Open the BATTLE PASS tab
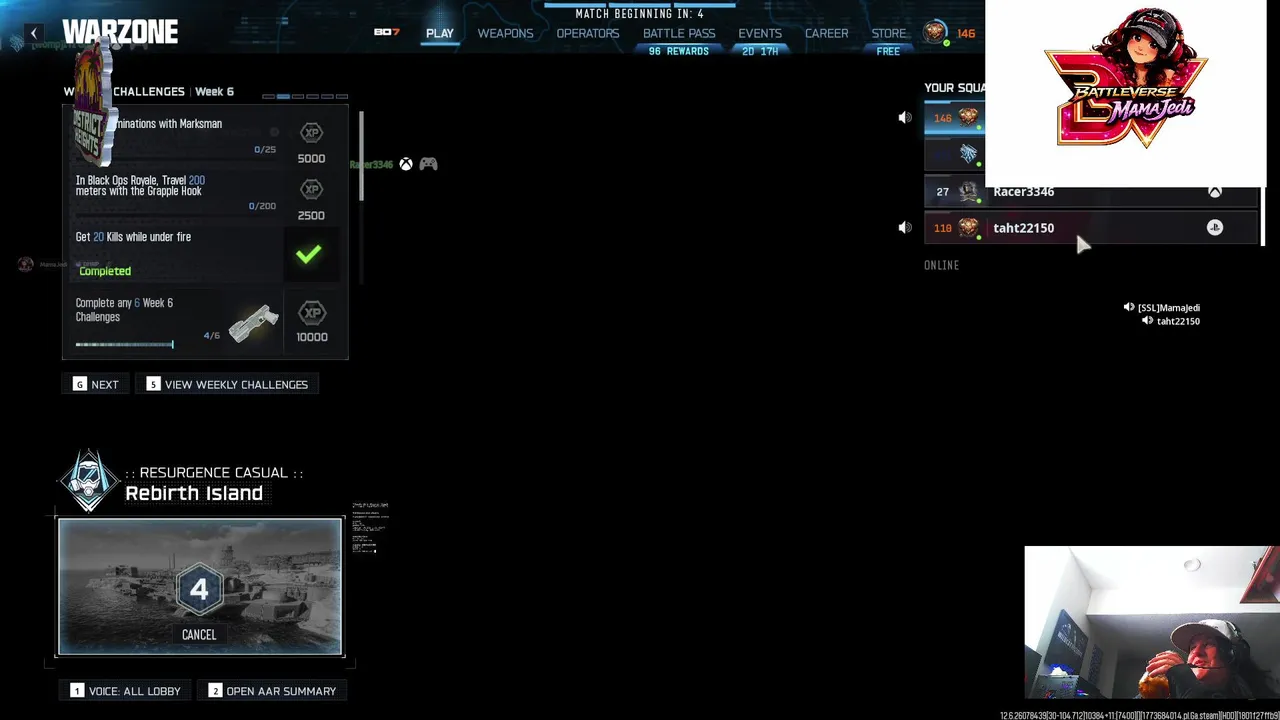1280x720 pixels. point(679,33)
